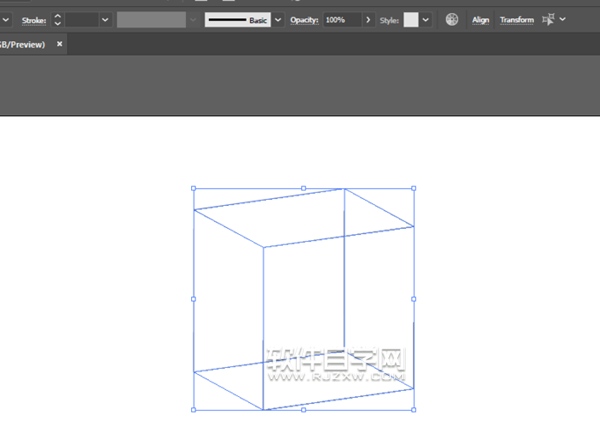Expand the stroke weight dropdown arrow
The height and width of the screenshot is (433, 600).
(105, 19)
